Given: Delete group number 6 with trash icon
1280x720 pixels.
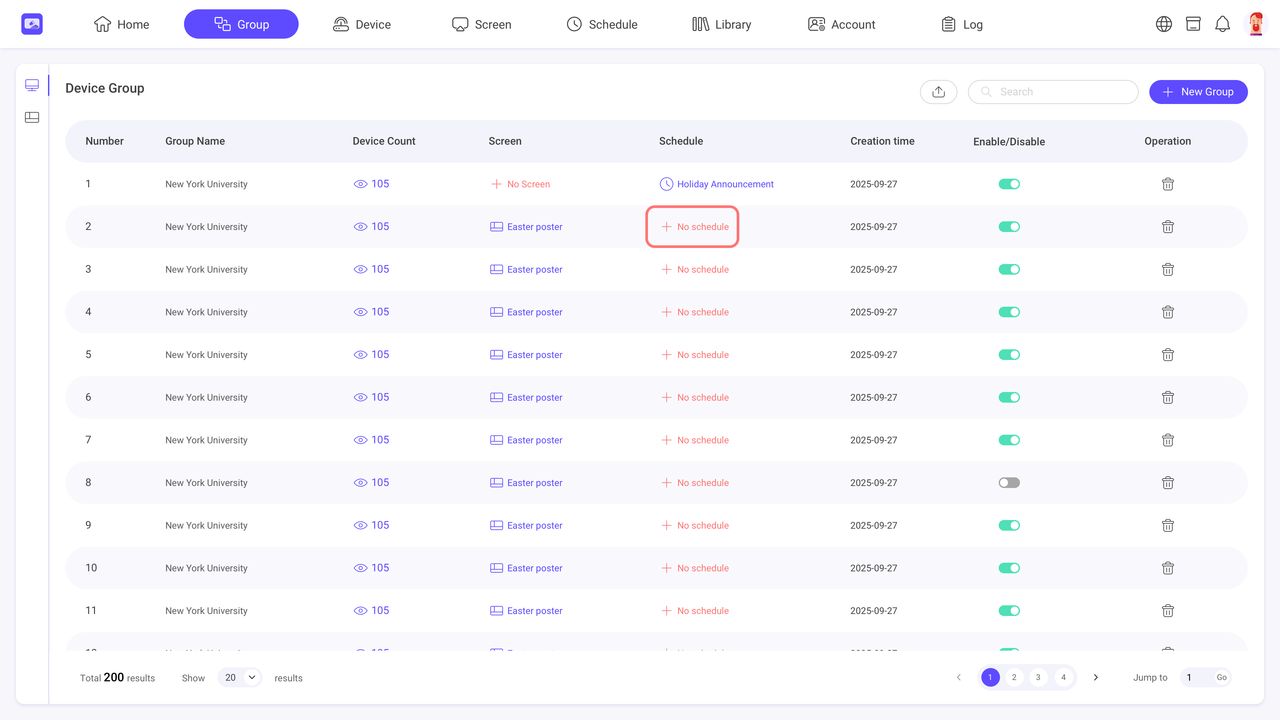Looking at the screenshot, I should (1167, 397).
